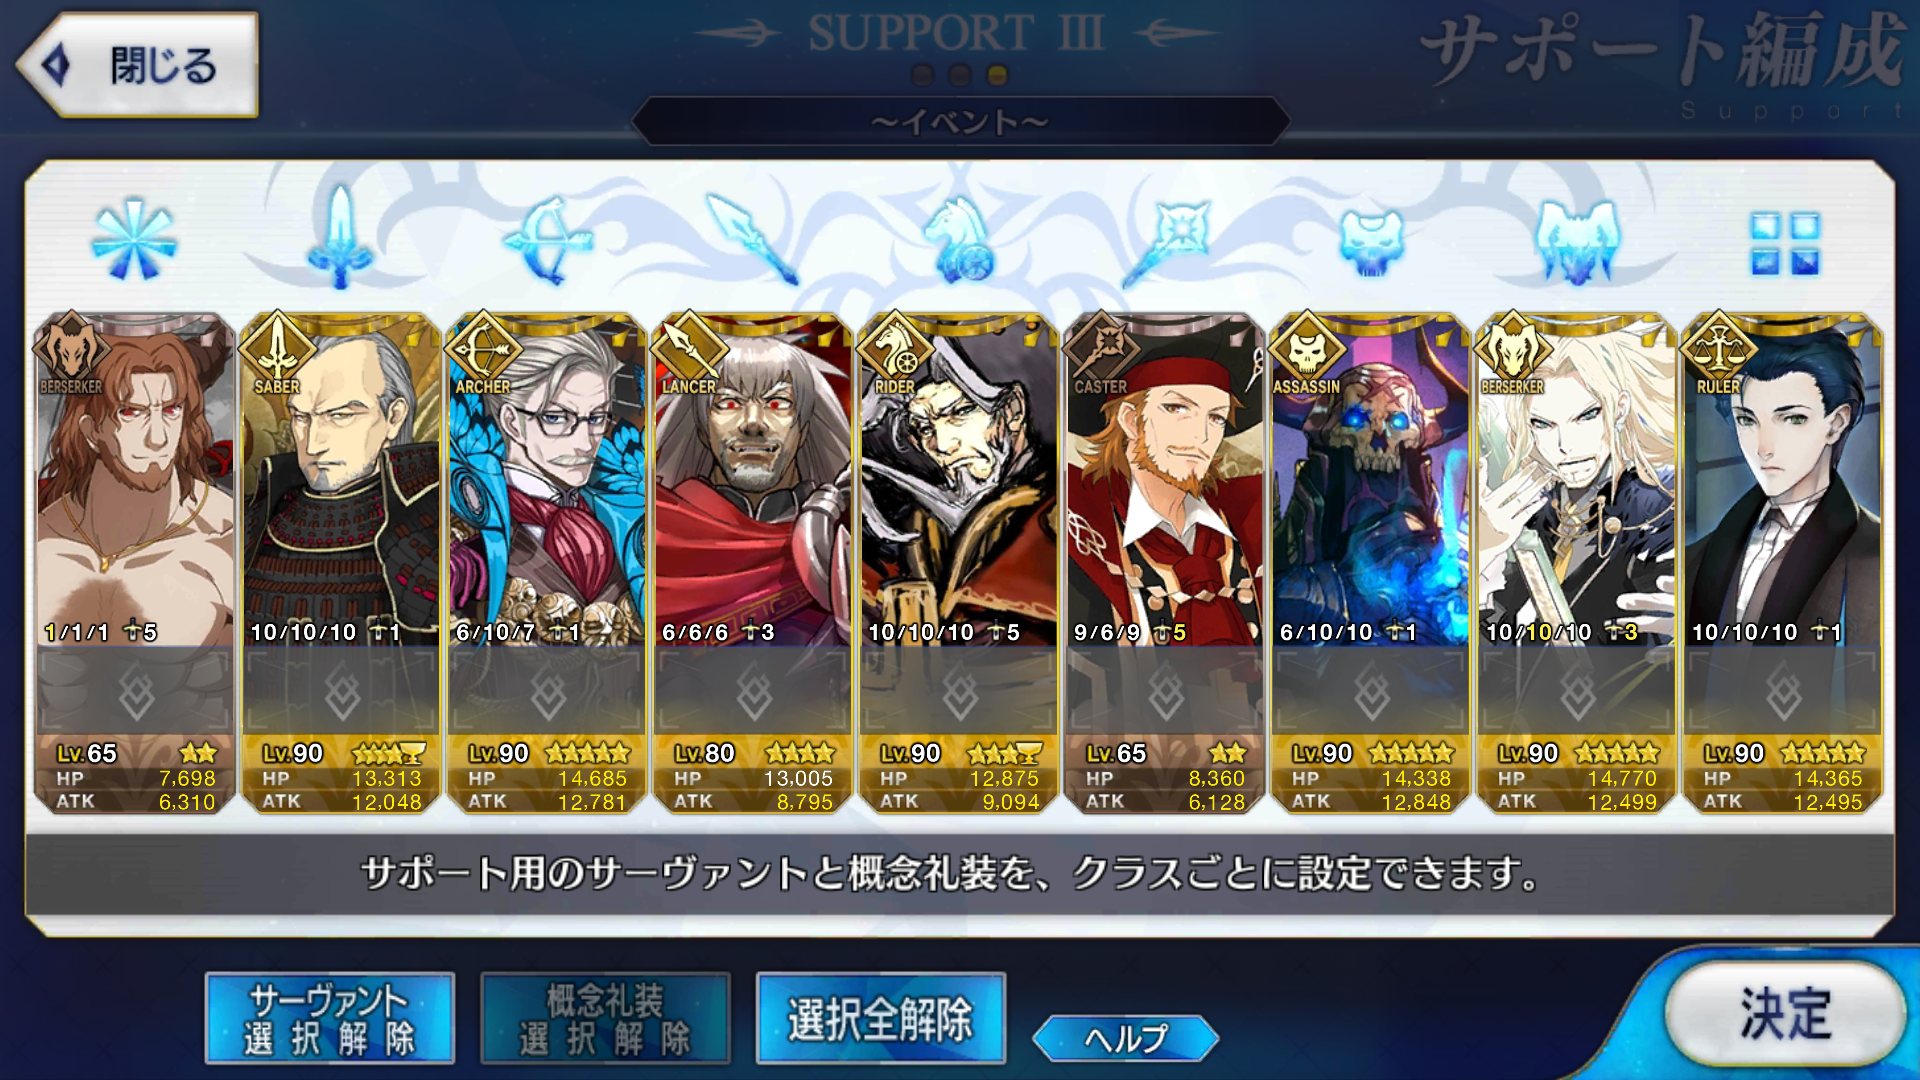Select the Berserker class beast icon
The width and height of the screenshot is (1920, 1080).
click(x=1576, y=242)
